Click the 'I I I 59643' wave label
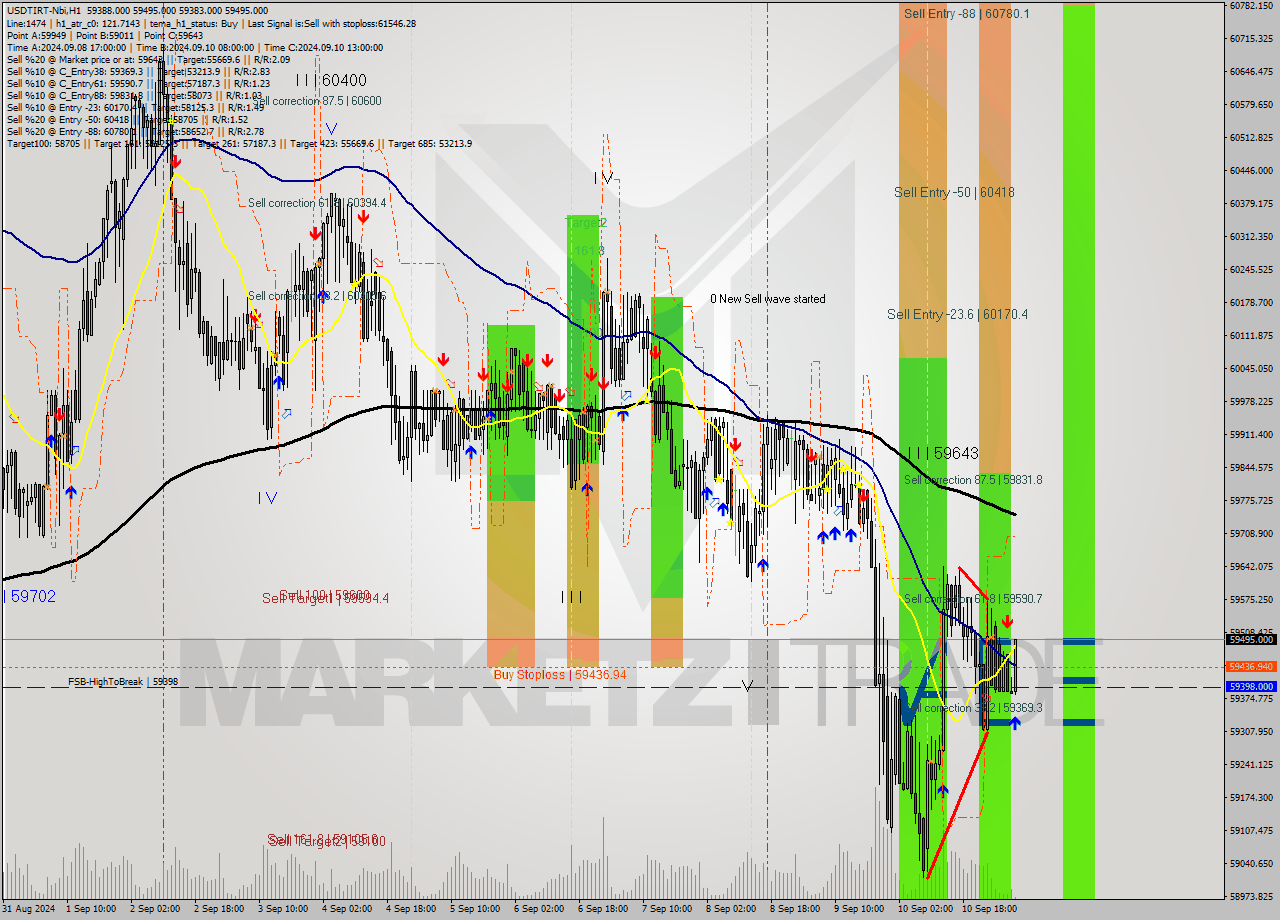The height and width of the screenshot is (920, 1280). (942, 453)
